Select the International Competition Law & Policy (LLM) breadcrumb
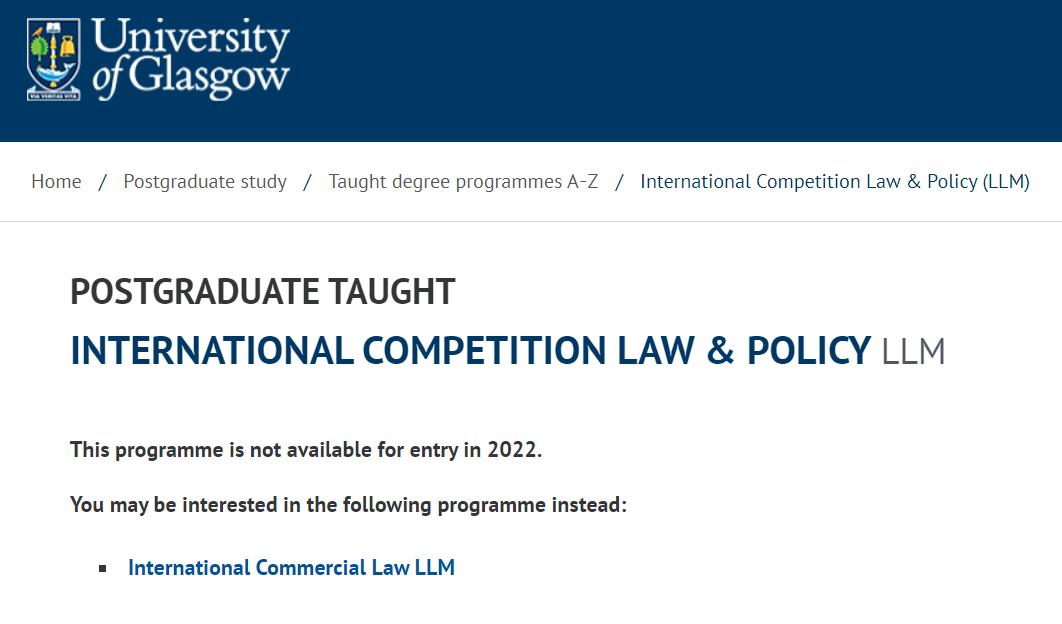The height and width of the screenshot is (624, 1062). (834, 182)
